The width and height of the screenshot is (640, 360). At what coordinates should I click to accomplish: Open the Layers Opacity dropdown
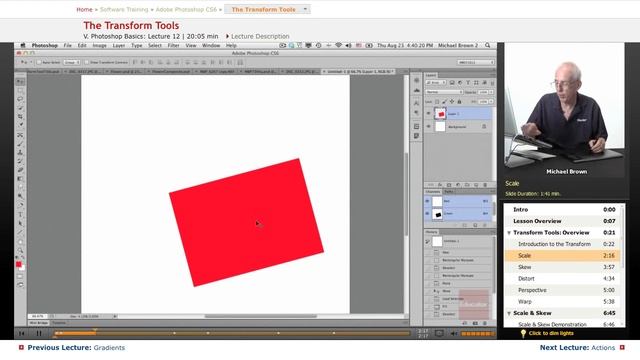coord(491,92)
